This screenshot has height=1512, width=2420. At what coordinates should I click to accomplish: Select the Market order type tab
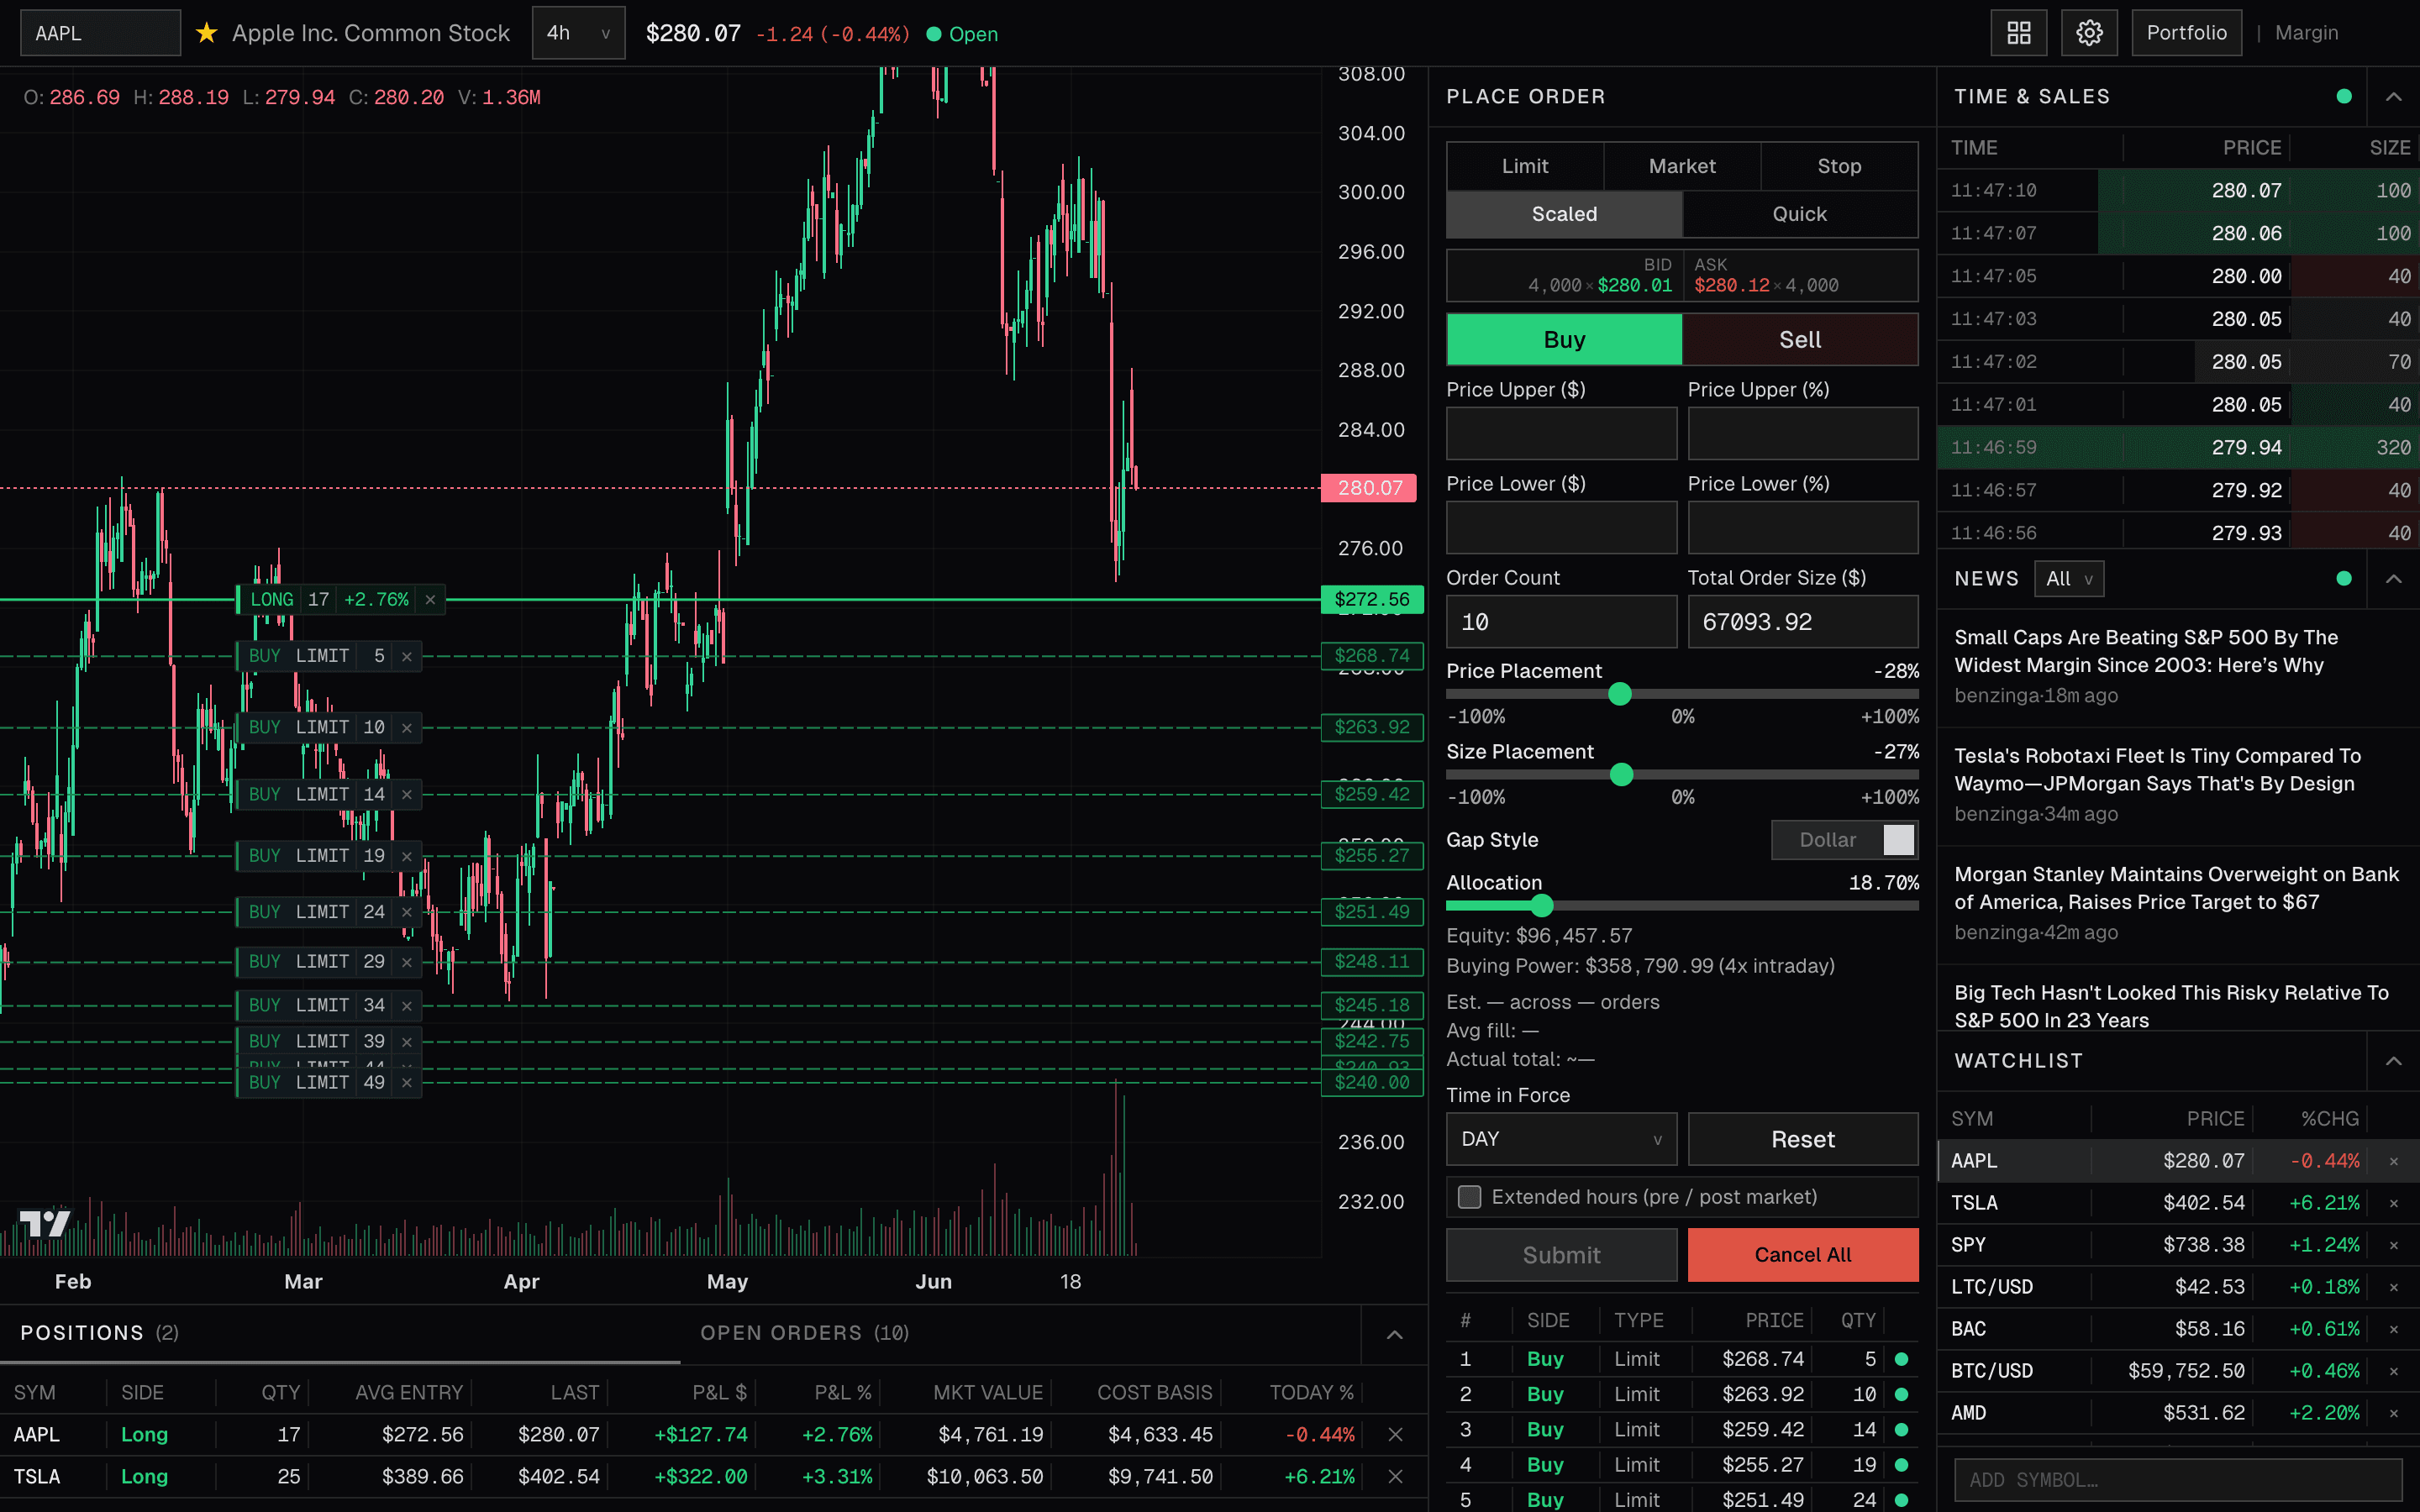tap(1682, 166)
